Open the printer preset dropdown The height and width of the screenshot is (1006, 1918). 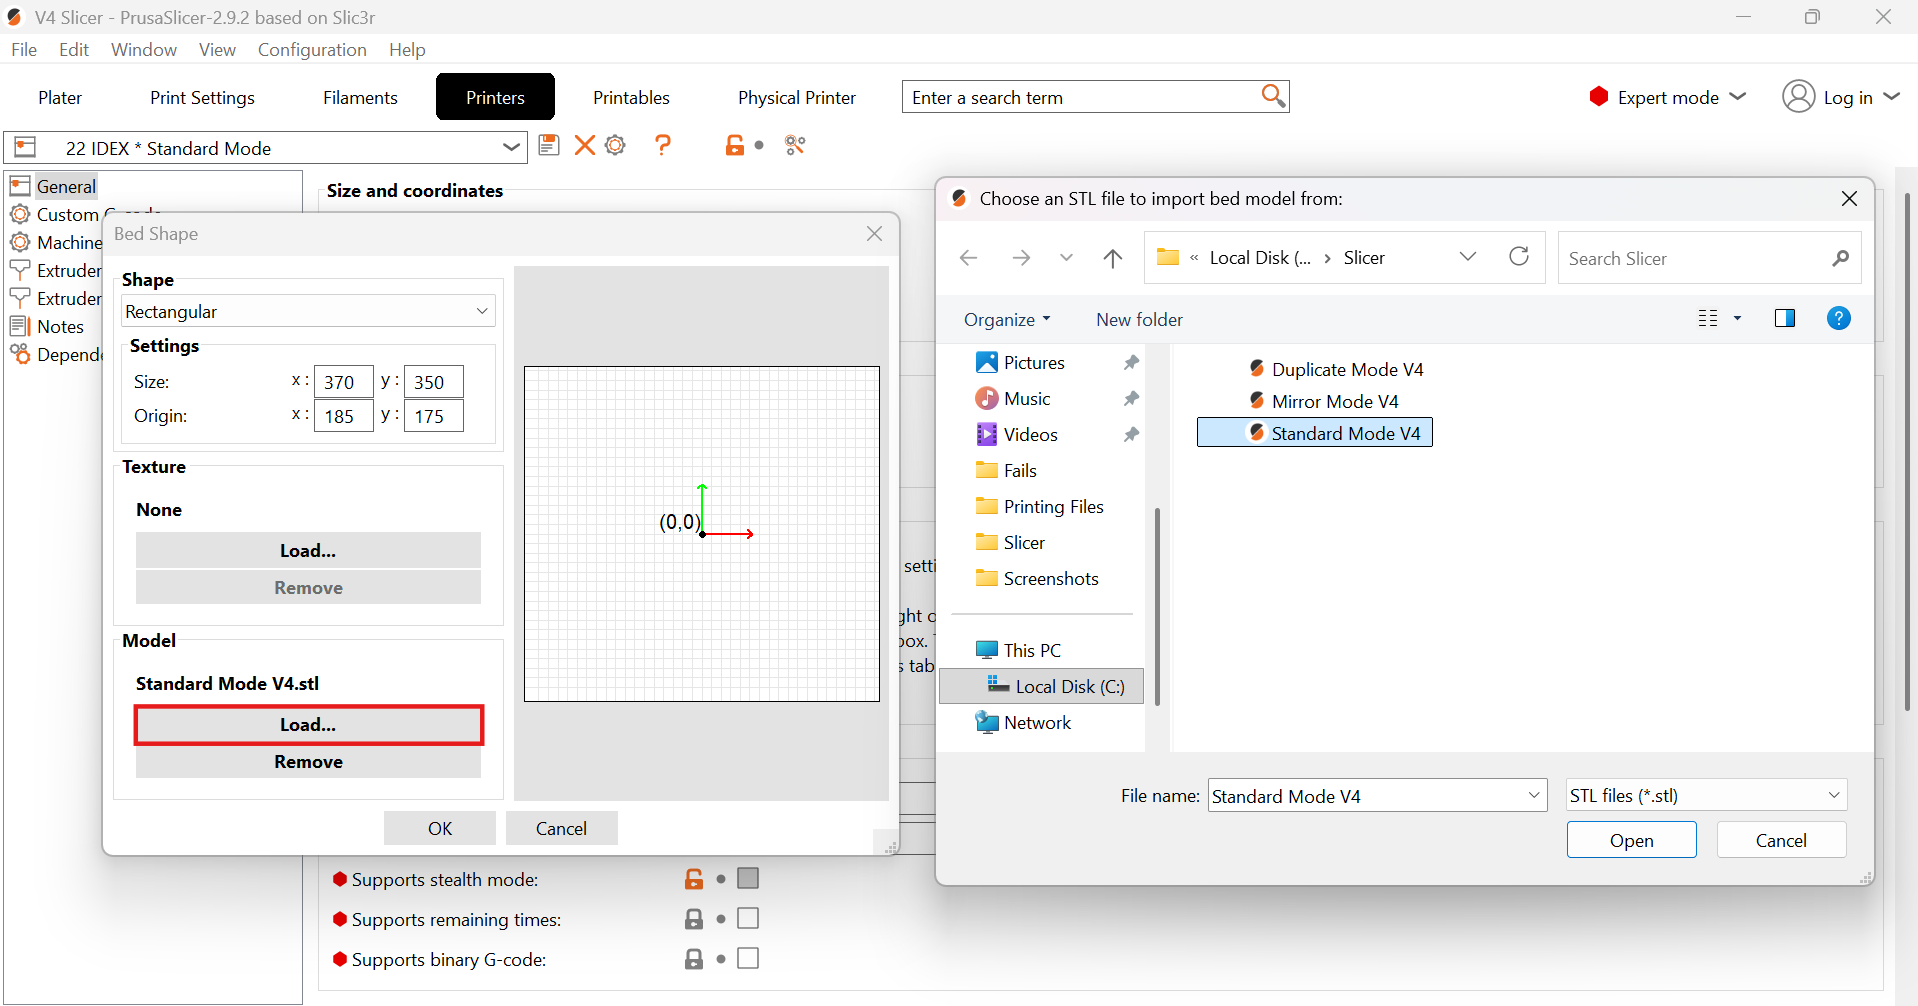coord(511,148)
